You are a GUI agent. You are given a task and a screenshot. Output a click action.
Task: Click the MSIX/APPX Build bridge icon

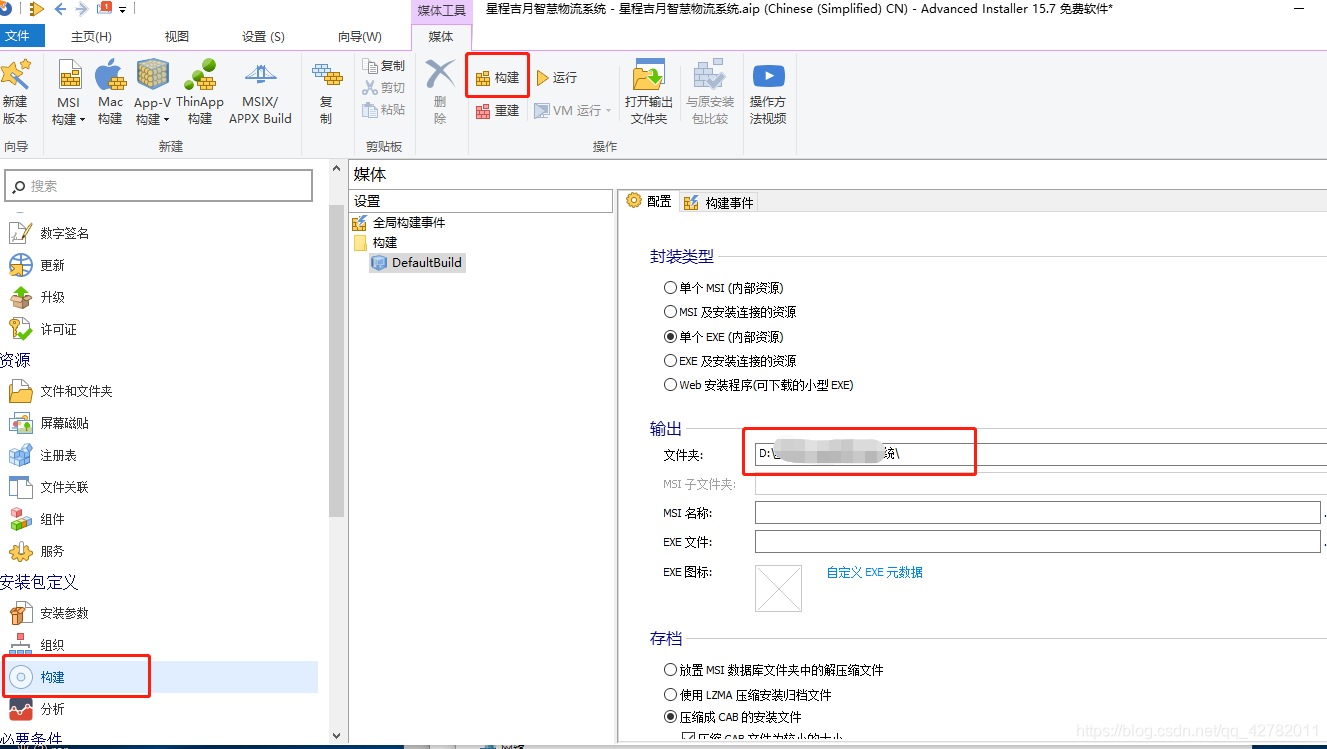click(260, 76)
